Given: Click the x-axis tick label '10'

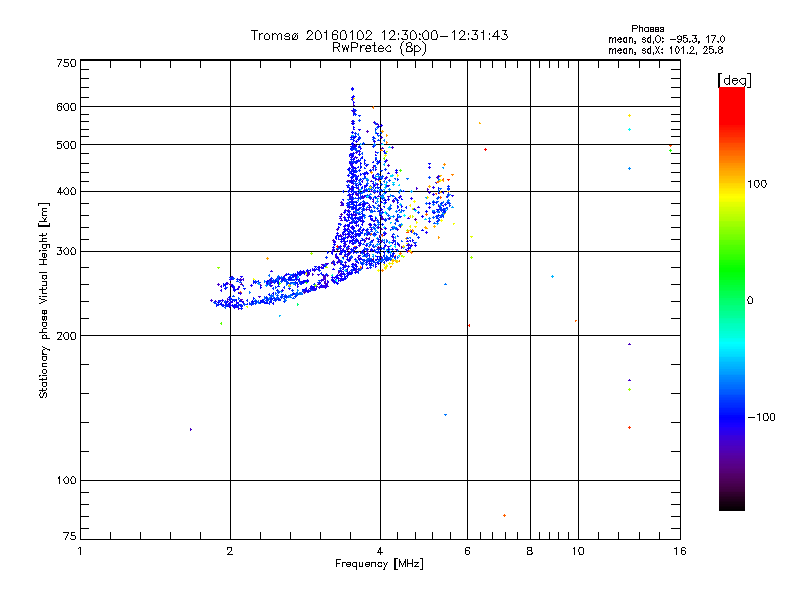Looking at the screenshot, I should click(x=578, y=551).
